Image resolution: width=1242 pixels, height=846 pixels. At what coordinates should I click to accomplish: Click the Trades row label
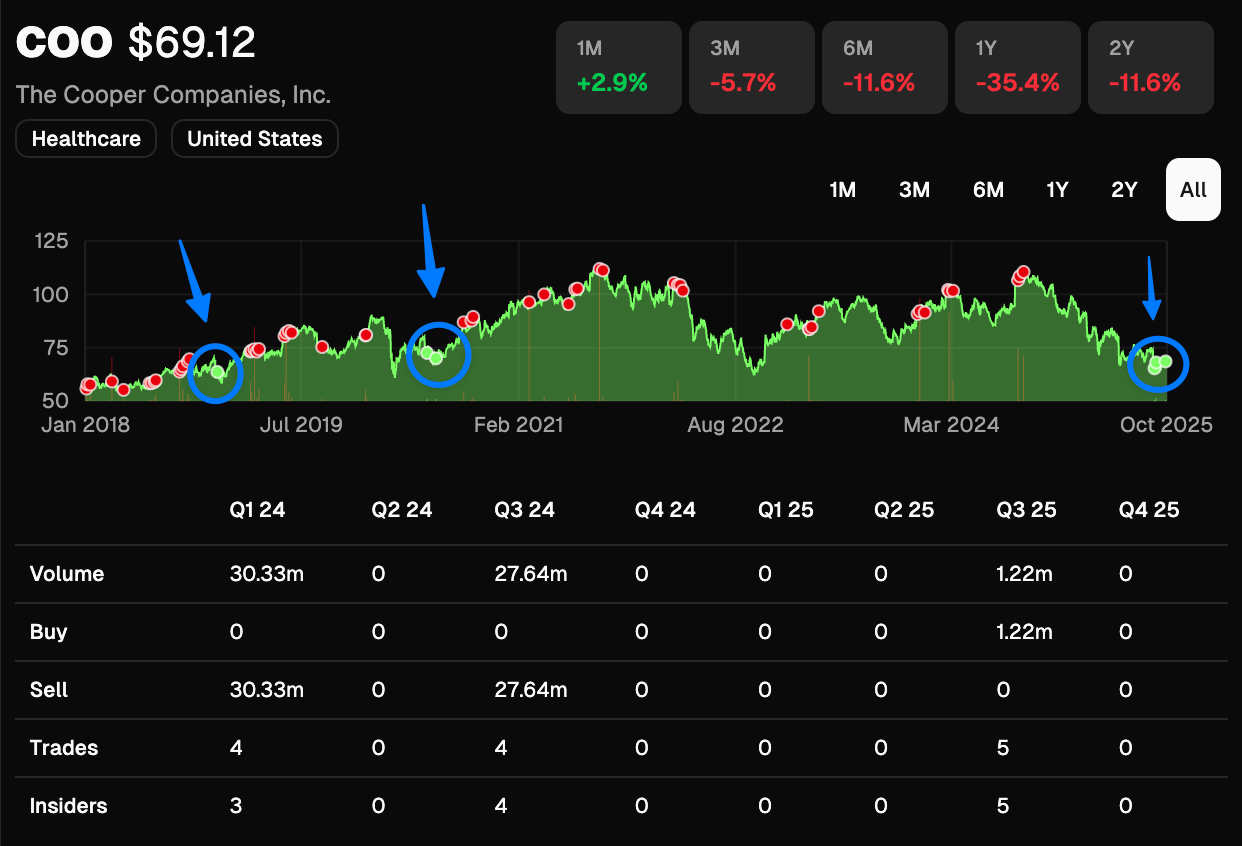pos(64,748)
